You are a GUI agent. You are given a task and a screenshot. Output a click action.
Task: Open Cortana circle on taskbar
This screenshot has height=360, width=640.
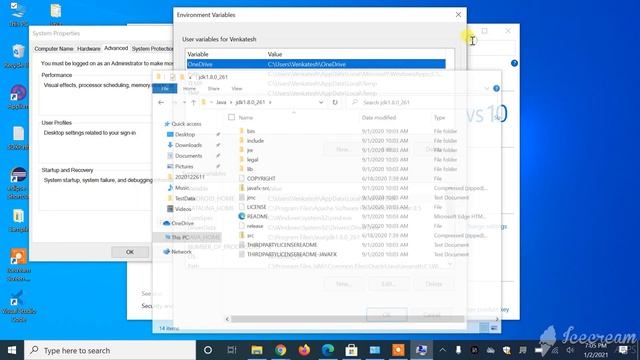(x=208, y=350)
